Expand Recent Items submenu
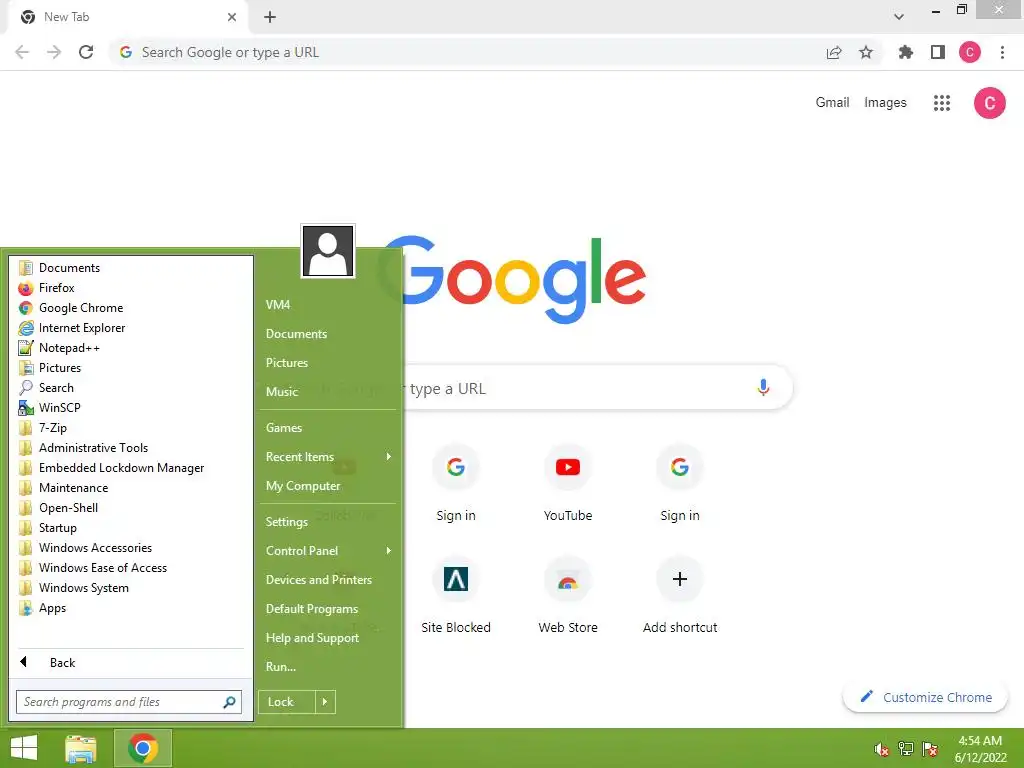The width and height of the screenshot is (1024, 768). (328, 456)
